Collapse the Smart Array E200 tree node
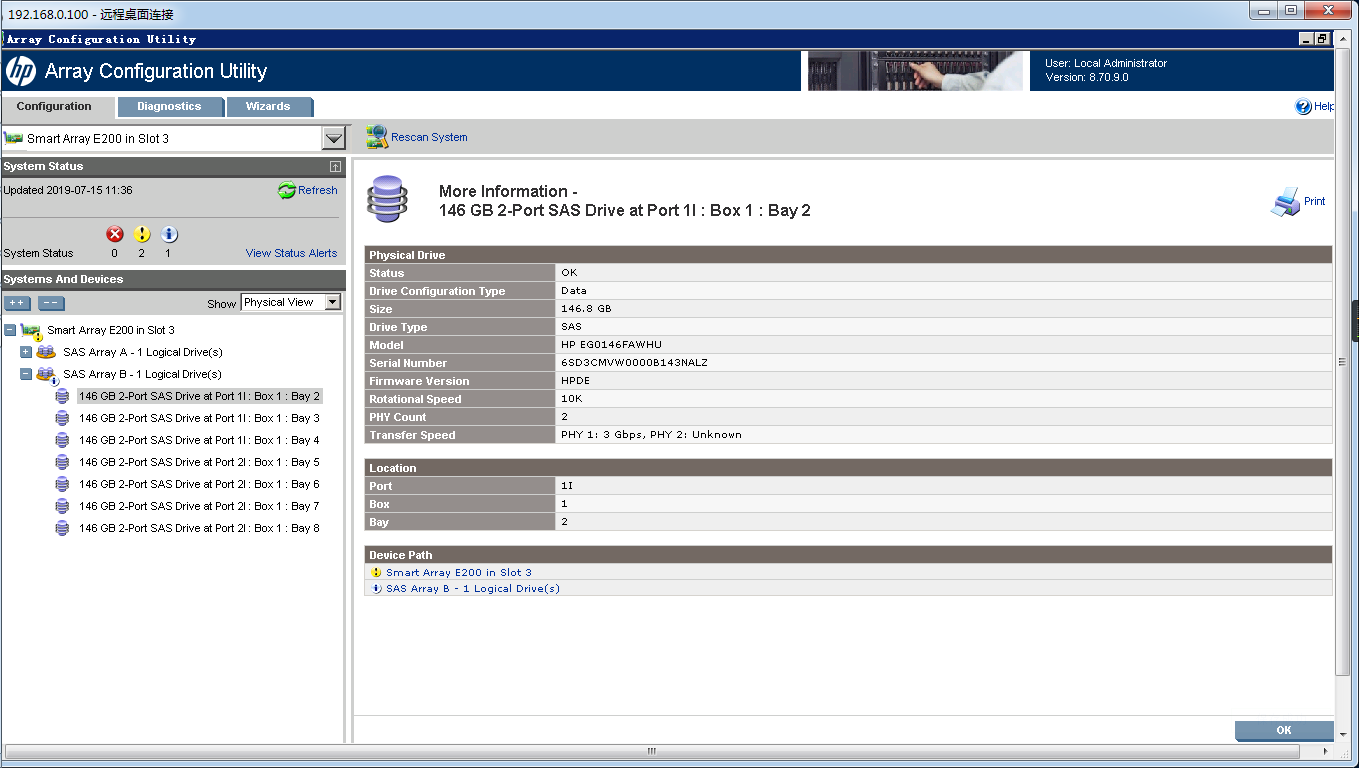Screen dimensions: 1359x768 tap(10, 330)
